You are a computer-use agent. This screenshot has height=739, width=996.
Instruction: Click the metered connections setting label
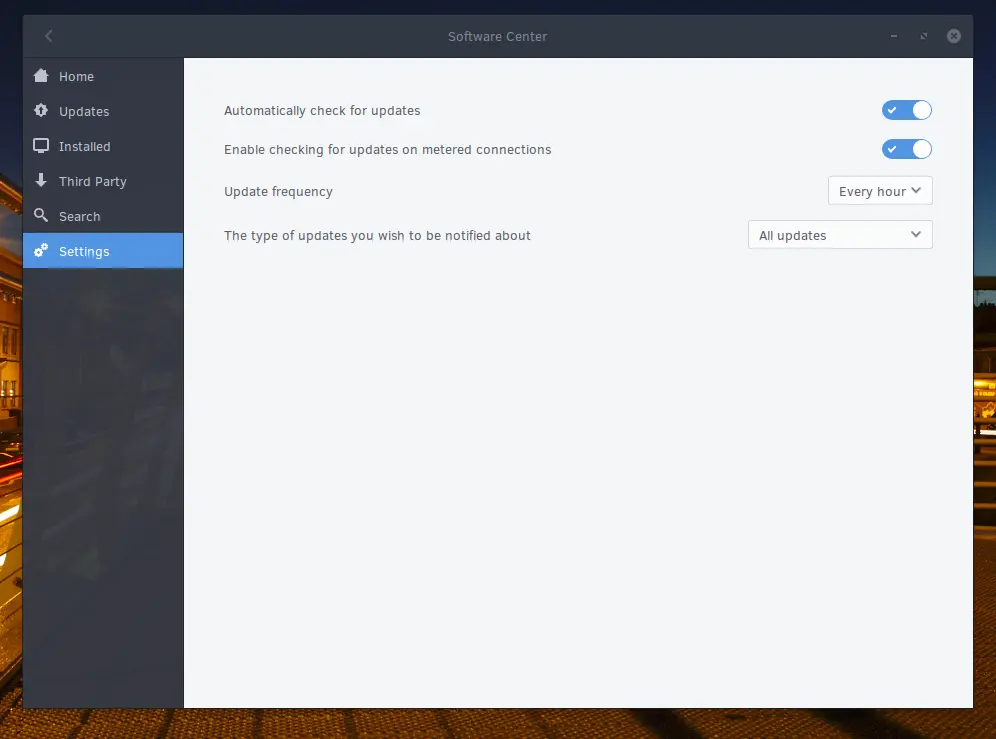click(x=387, y=150)
